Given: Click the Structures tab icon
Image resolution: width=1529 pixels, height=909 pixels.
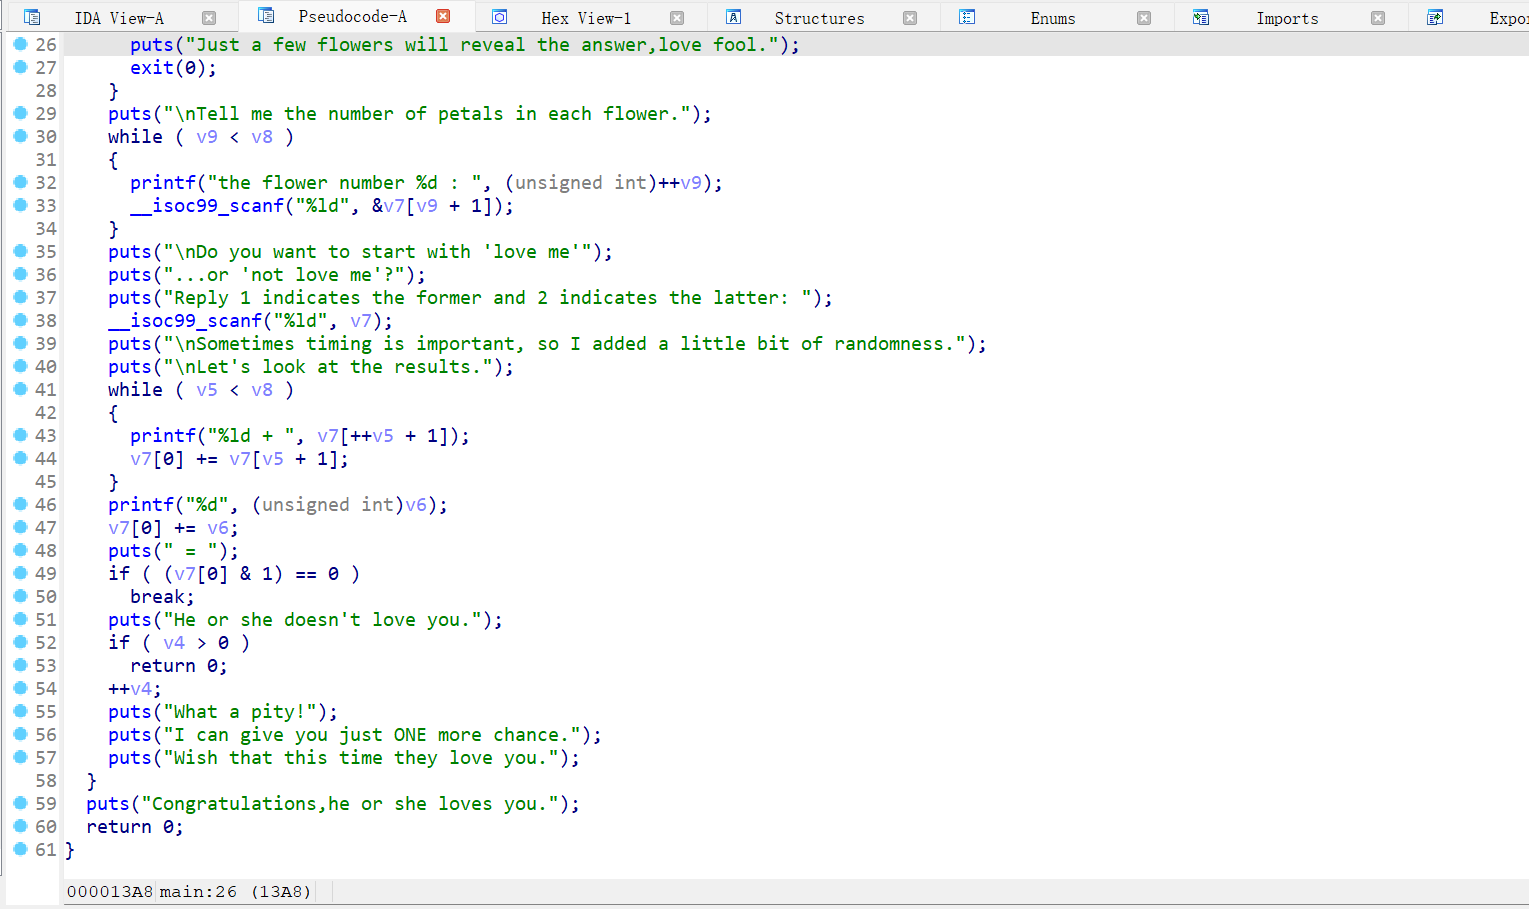Looking at the screenshot, I should (x=733, y=17).
